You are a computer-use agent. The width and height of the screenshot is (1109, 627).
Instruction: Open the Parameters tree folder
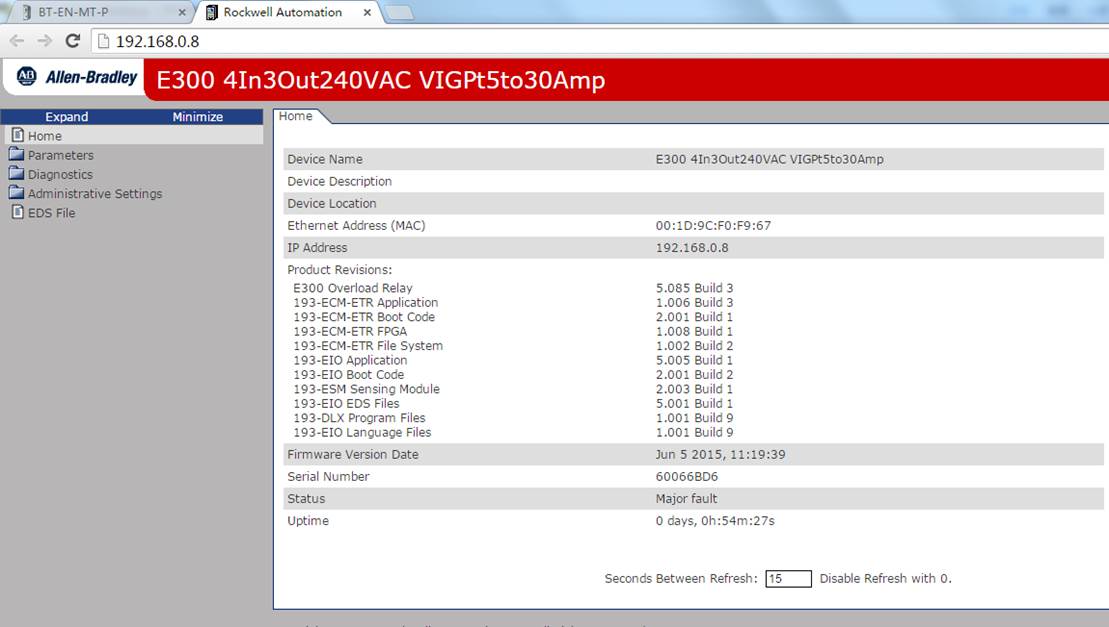[x=61, y=155]
